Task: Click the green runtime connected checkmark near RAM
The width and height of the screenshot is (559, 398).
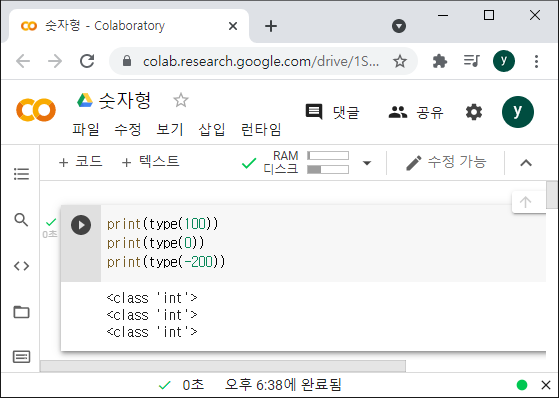Action: click(249, 163)
